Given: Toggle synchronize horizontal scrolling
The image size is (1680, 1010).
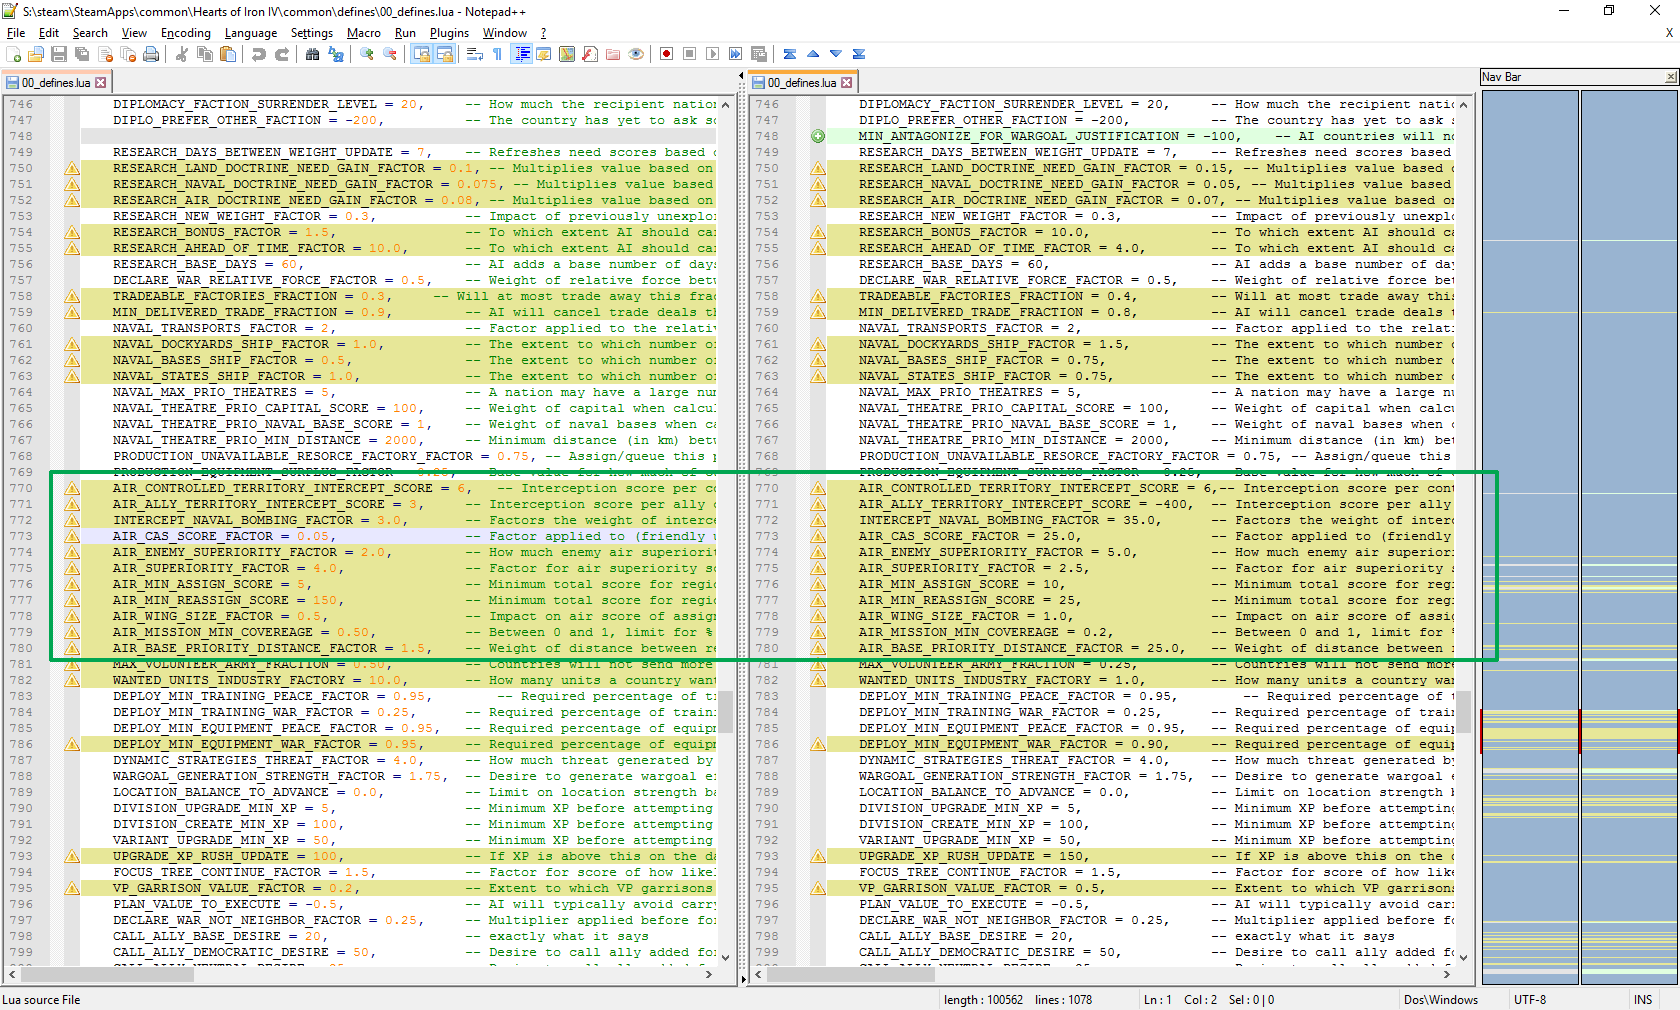Looking at the screenshot, I should 444,54.
